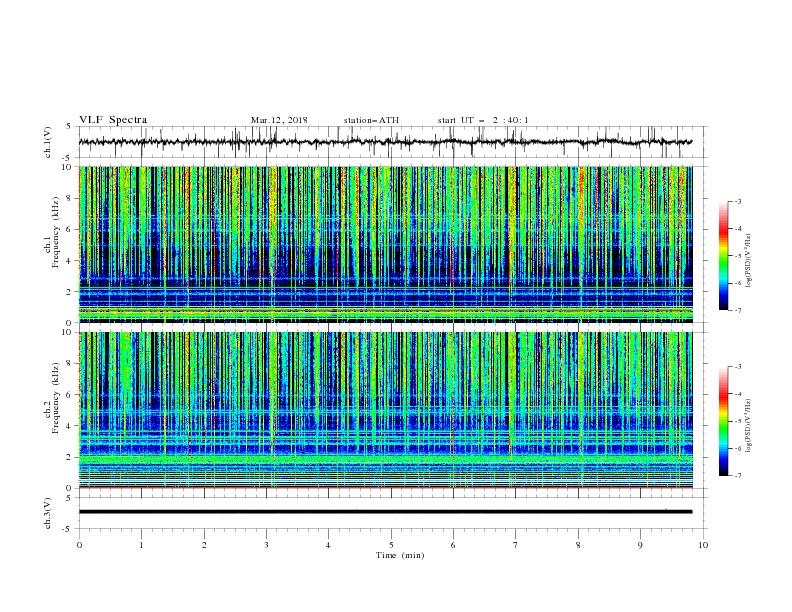The image size is (792, 612).
Task: Pick the ch.2 spectrogram color scale bar
Action: click(x=723, y=421)
